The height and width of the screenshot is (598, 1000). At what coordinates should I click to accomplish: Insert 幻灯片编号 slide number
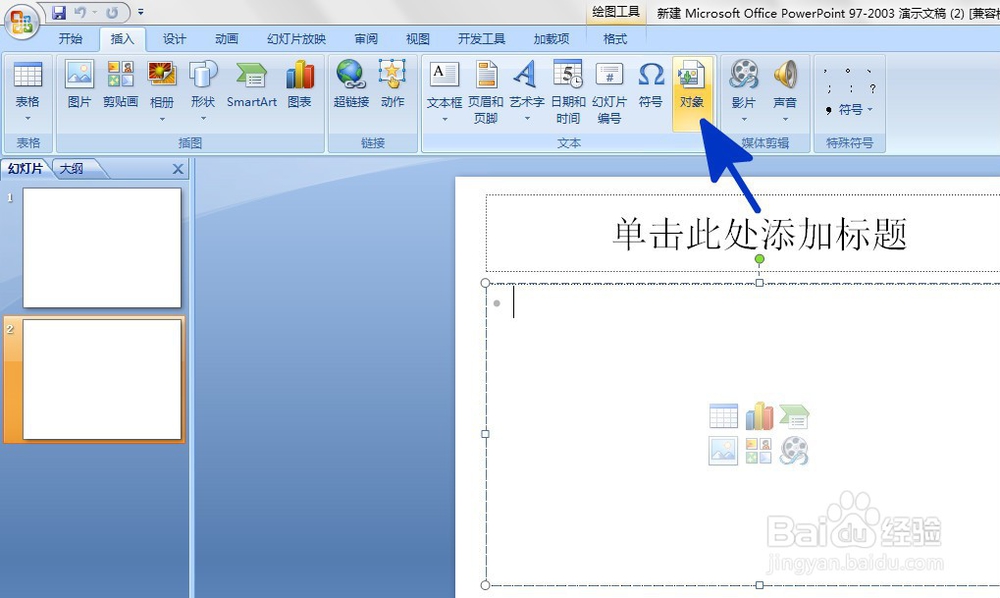point(609,92)
